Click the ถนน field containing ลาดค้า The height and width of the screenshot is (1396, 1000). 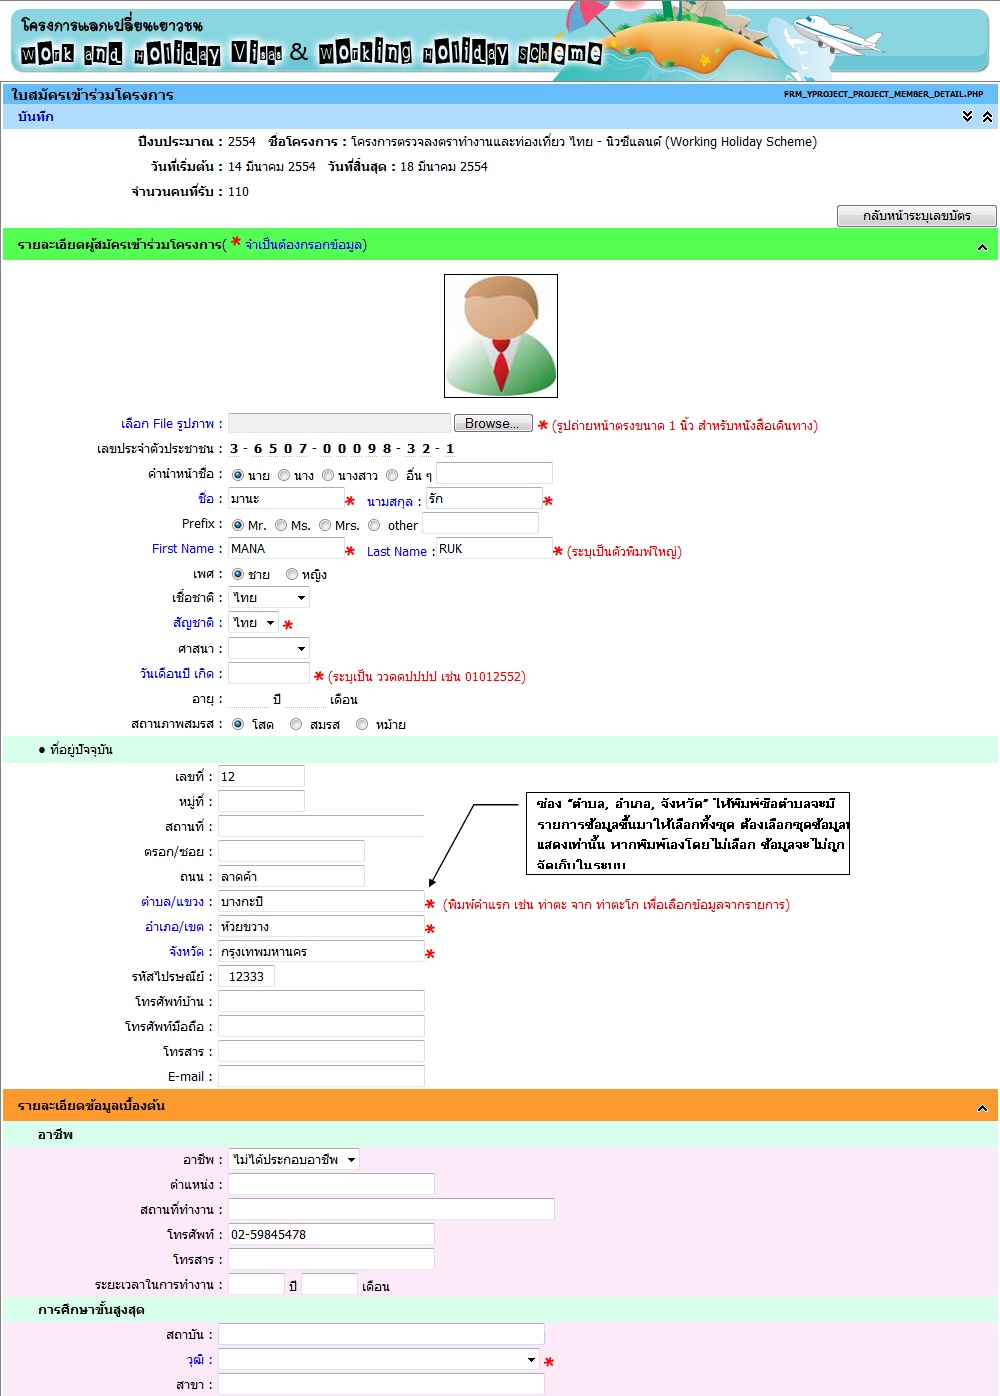click(291, 876)
